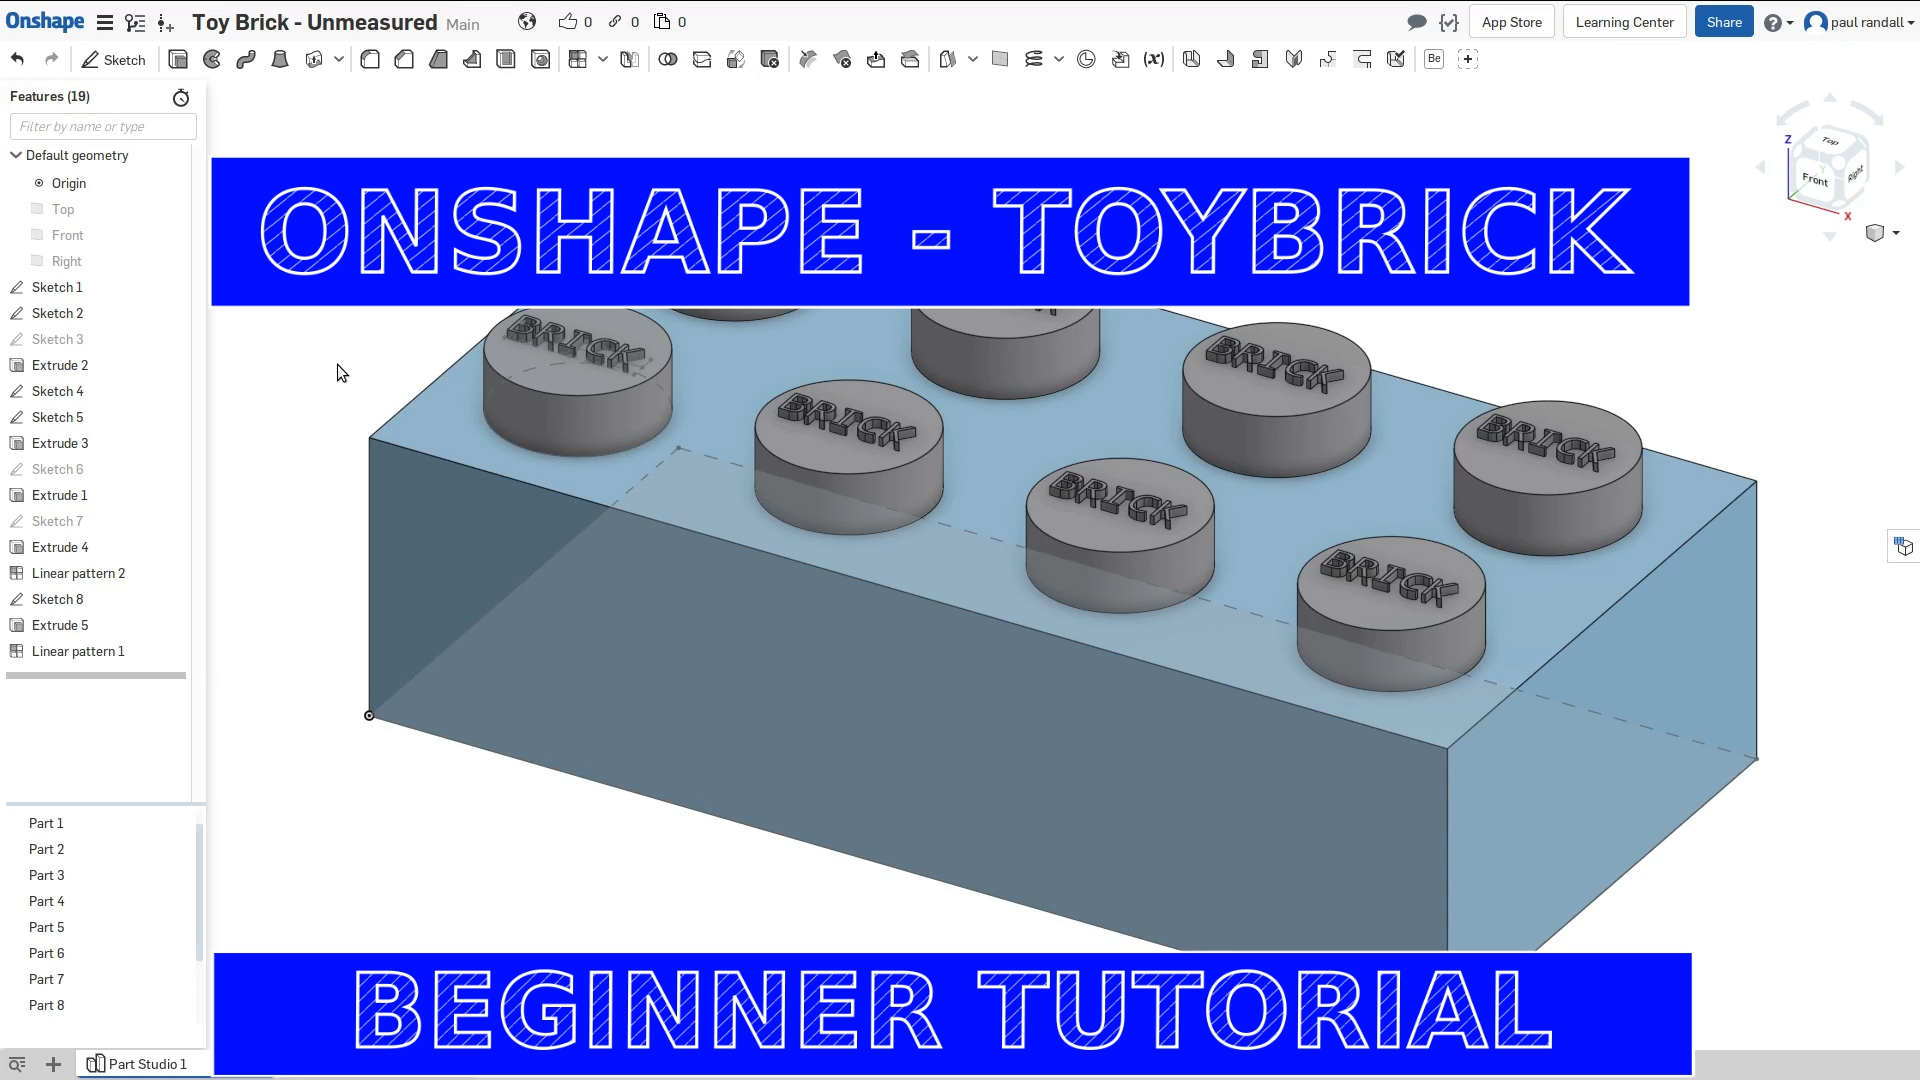Select the Boolean tool icon

(668, 59)
